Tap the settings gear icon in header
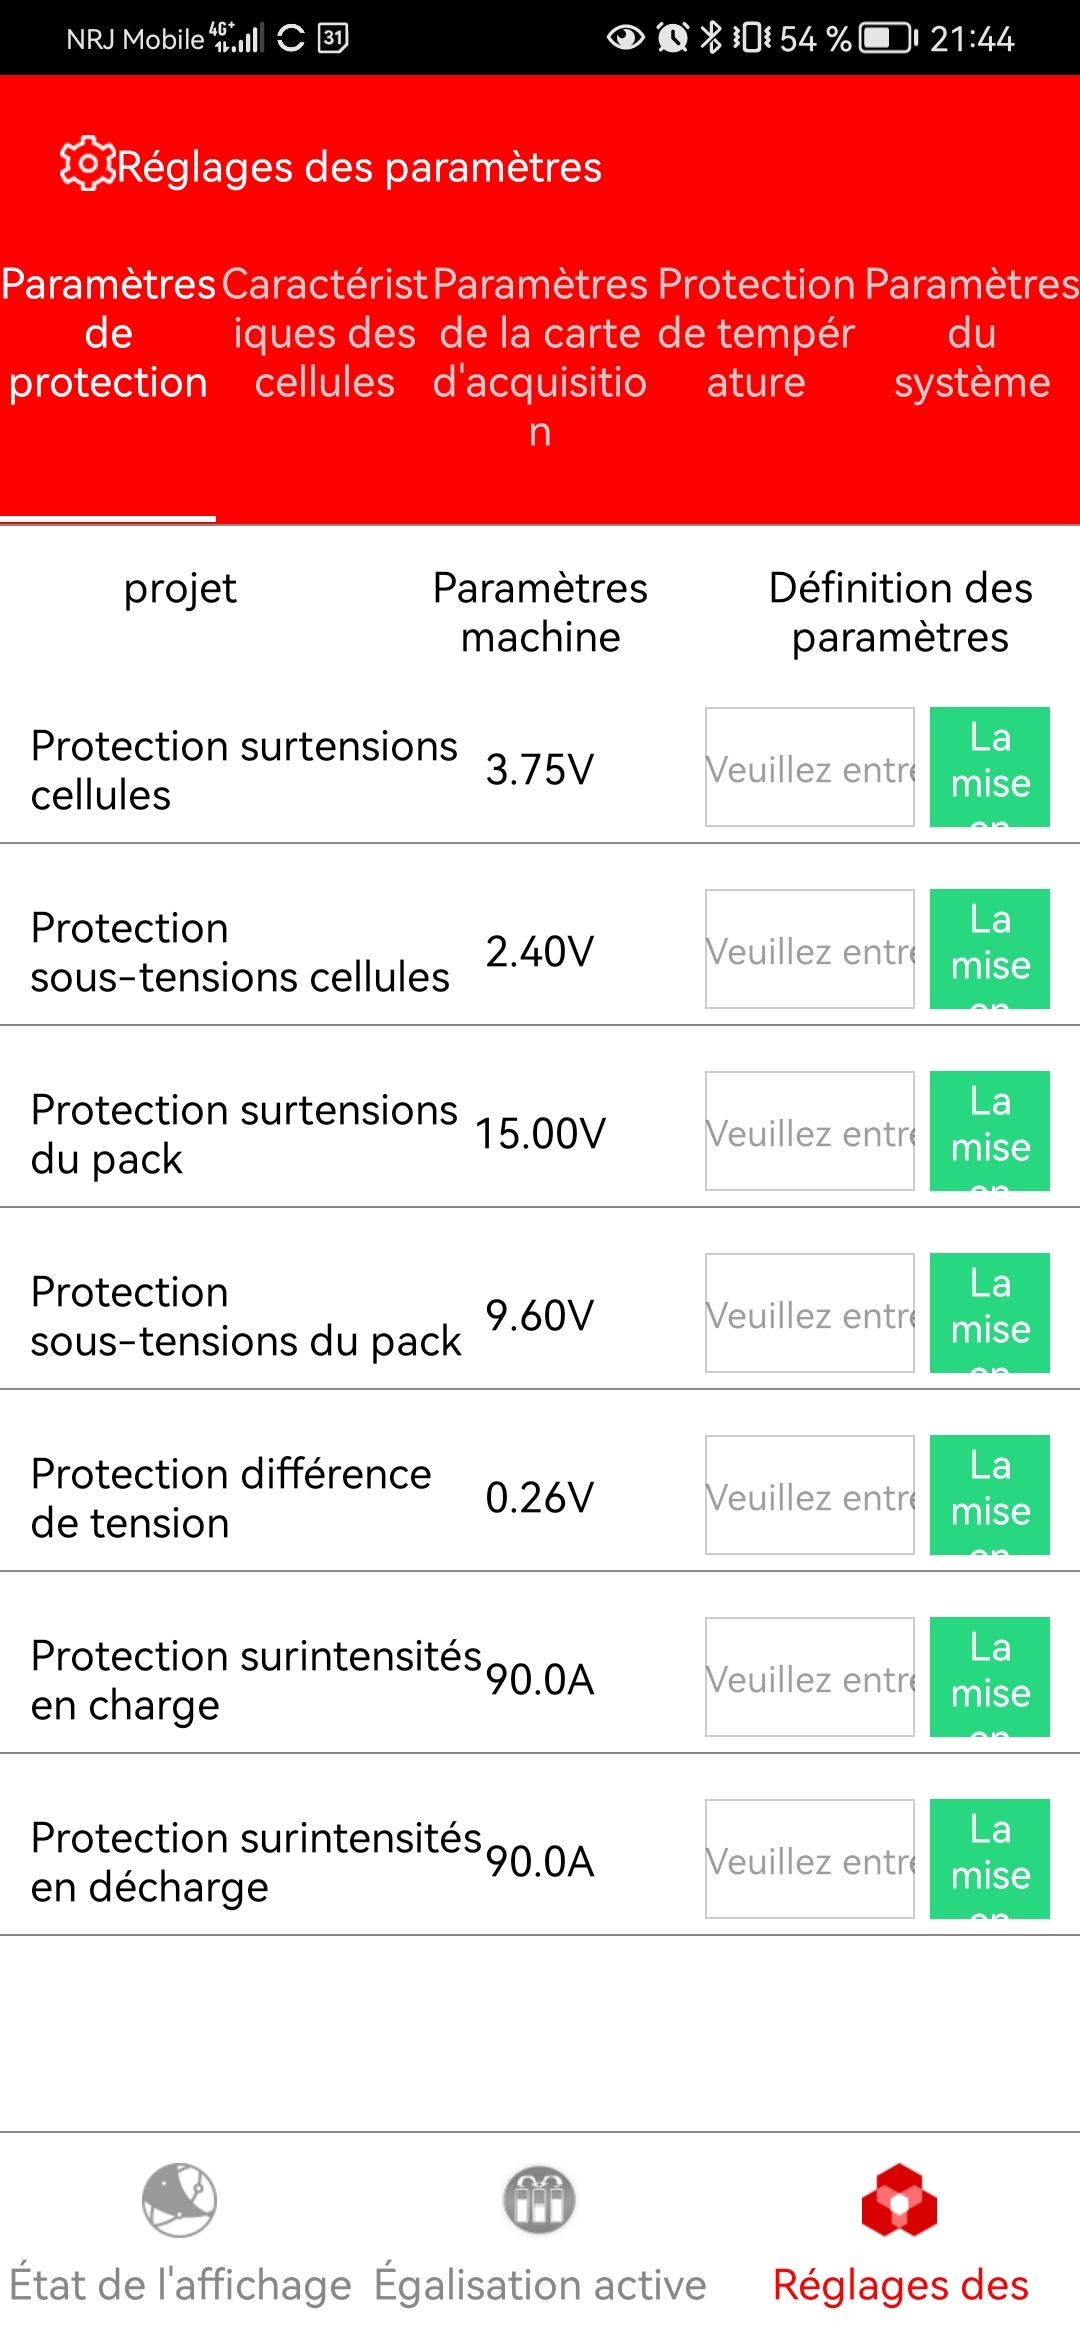Viewport: 1080px width, 2340px height. [x=86, y=164]
